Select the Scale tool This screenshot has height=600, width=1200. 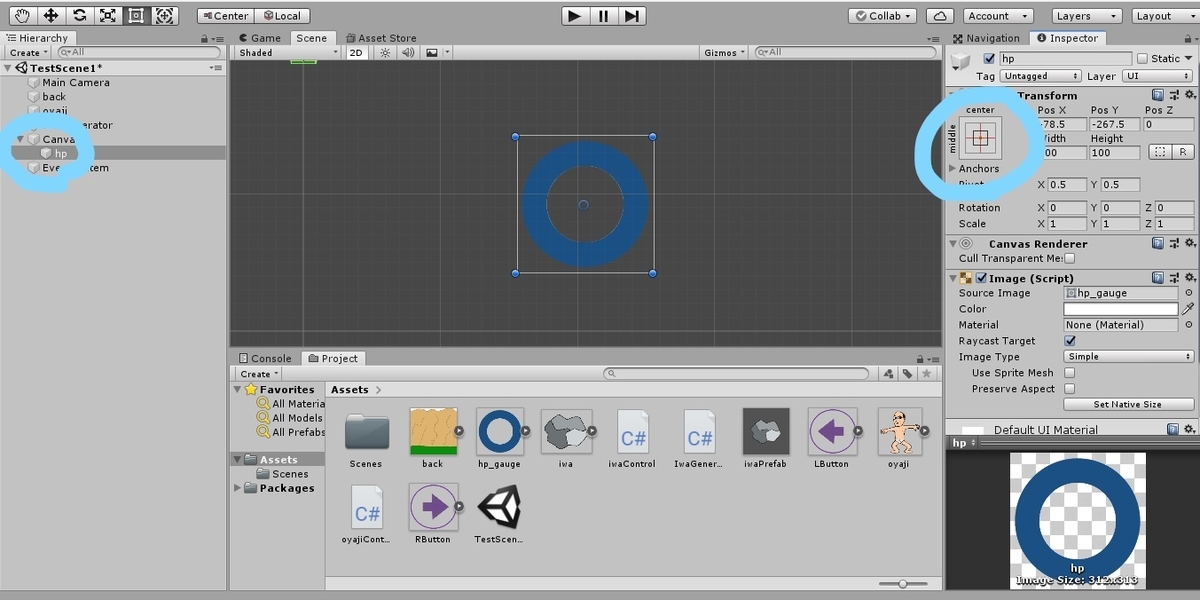pyautogui.click(x=108, y=15)
